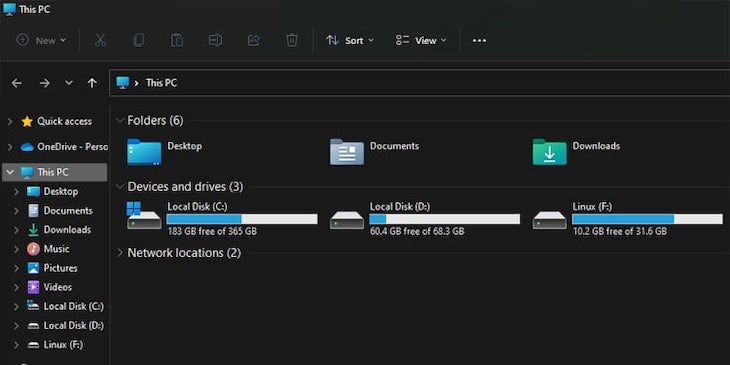Click the Cut scissors icon in toolbar

[100, 41]
